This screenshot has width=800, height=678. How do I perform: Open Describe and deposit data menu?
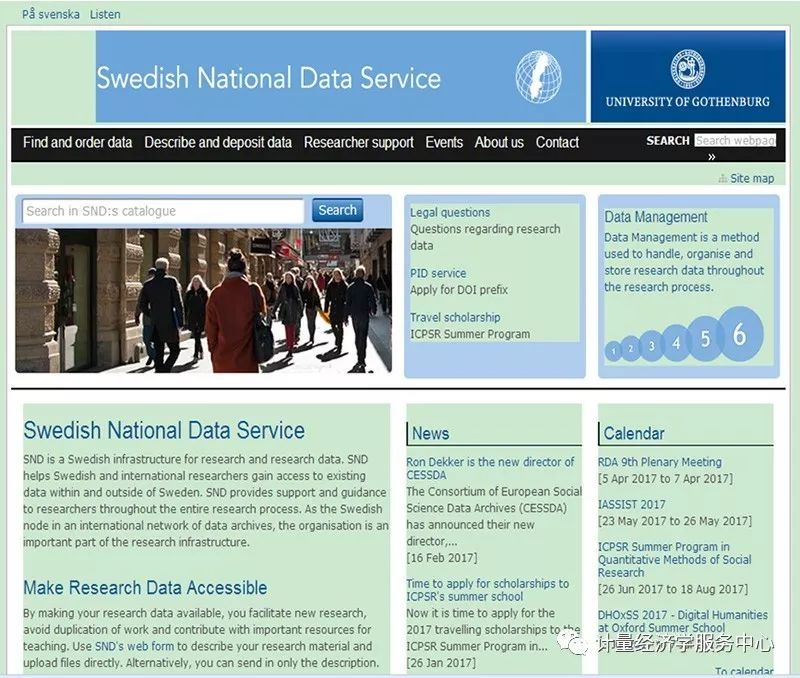[218, 142]
